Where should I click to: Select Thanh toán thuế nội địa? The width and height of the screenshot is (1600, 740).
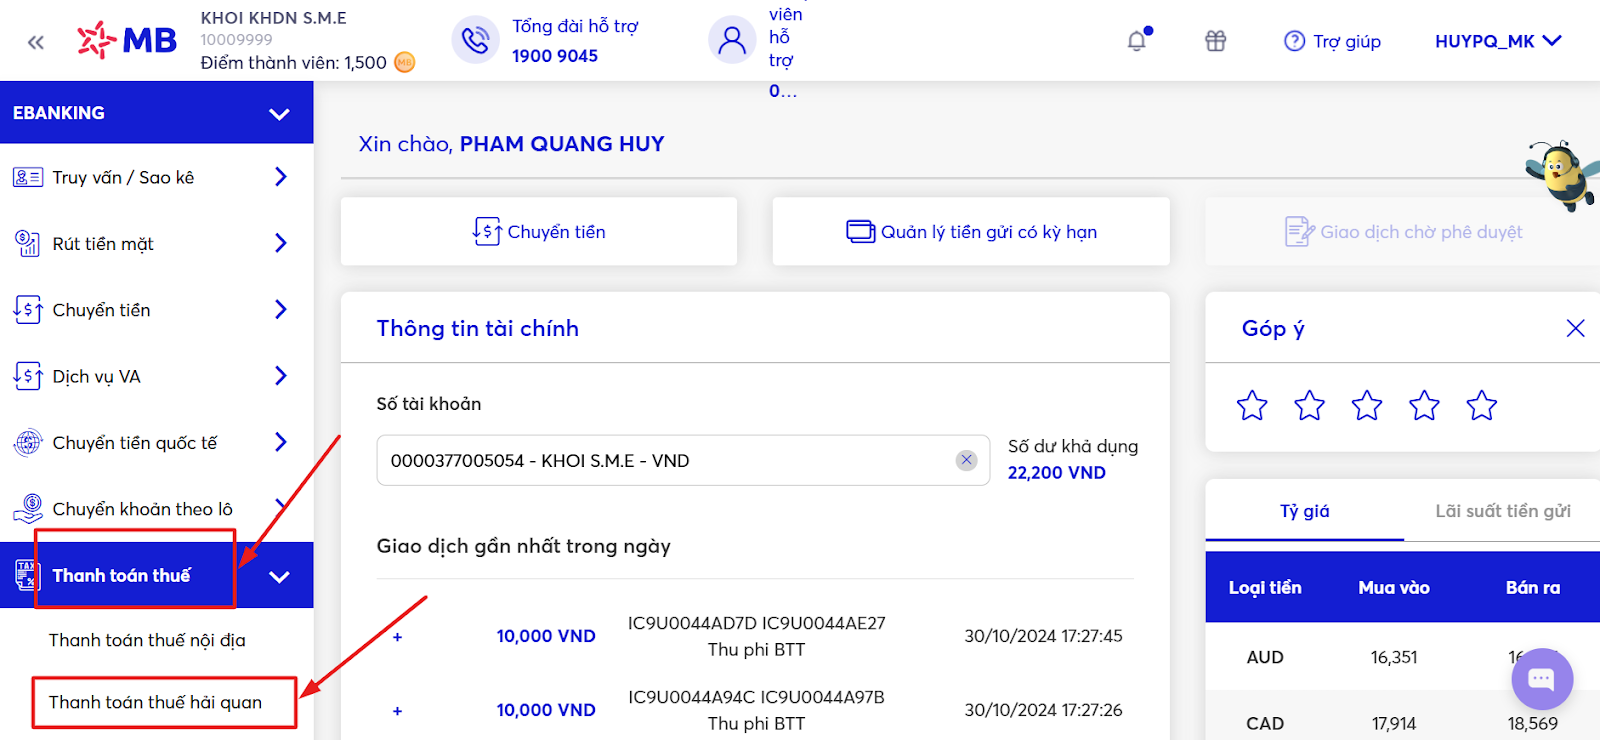147,640
